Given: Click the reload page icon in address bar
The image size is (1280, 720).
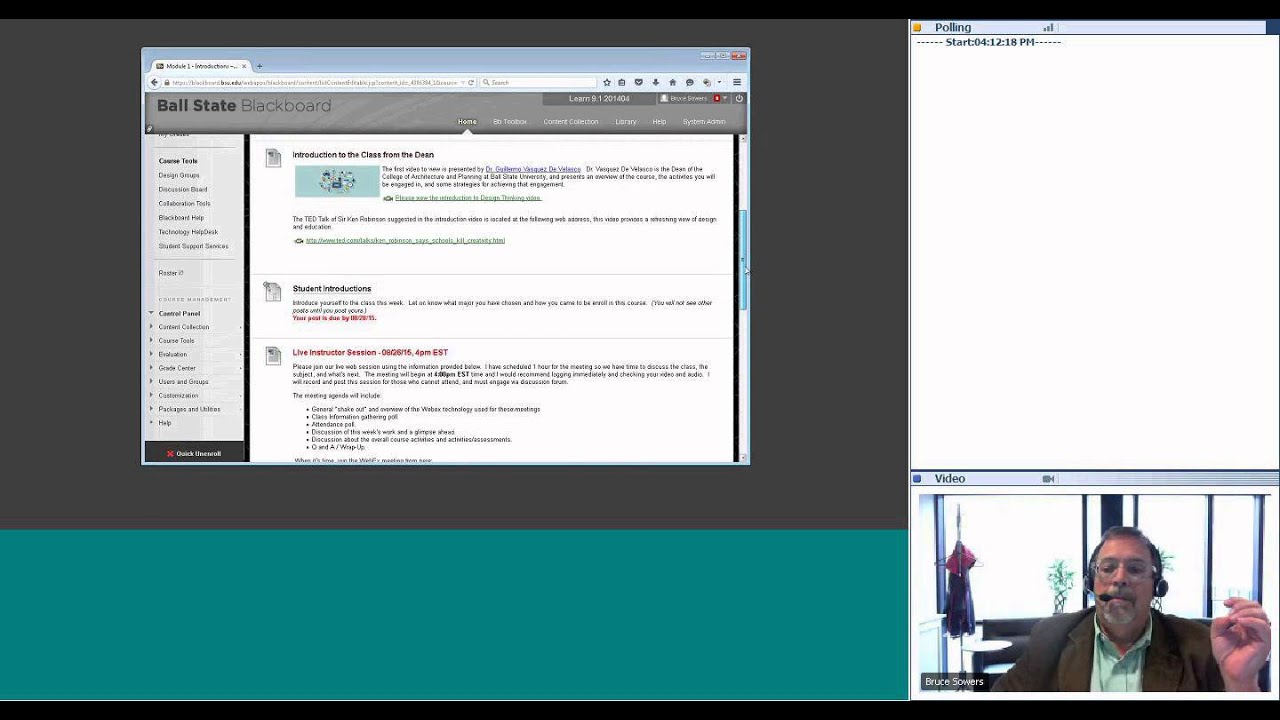Looking at the screenshot, I should click(x=472, y=82).
